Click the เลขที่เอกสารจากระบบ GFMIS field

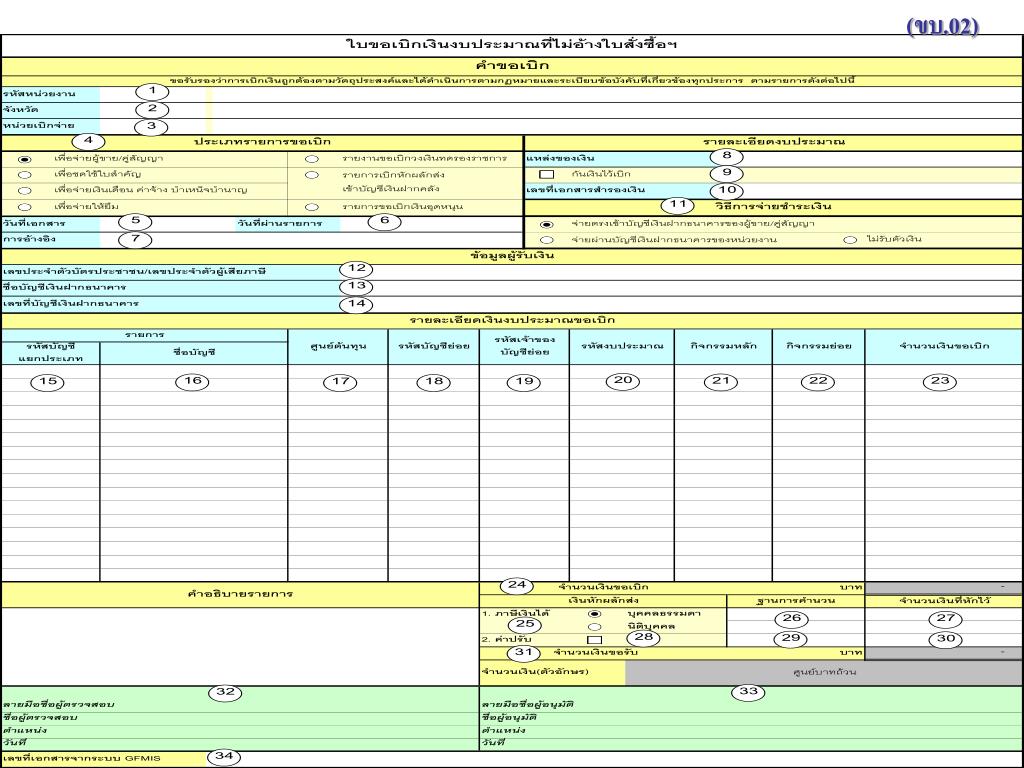tap(614, 759)
